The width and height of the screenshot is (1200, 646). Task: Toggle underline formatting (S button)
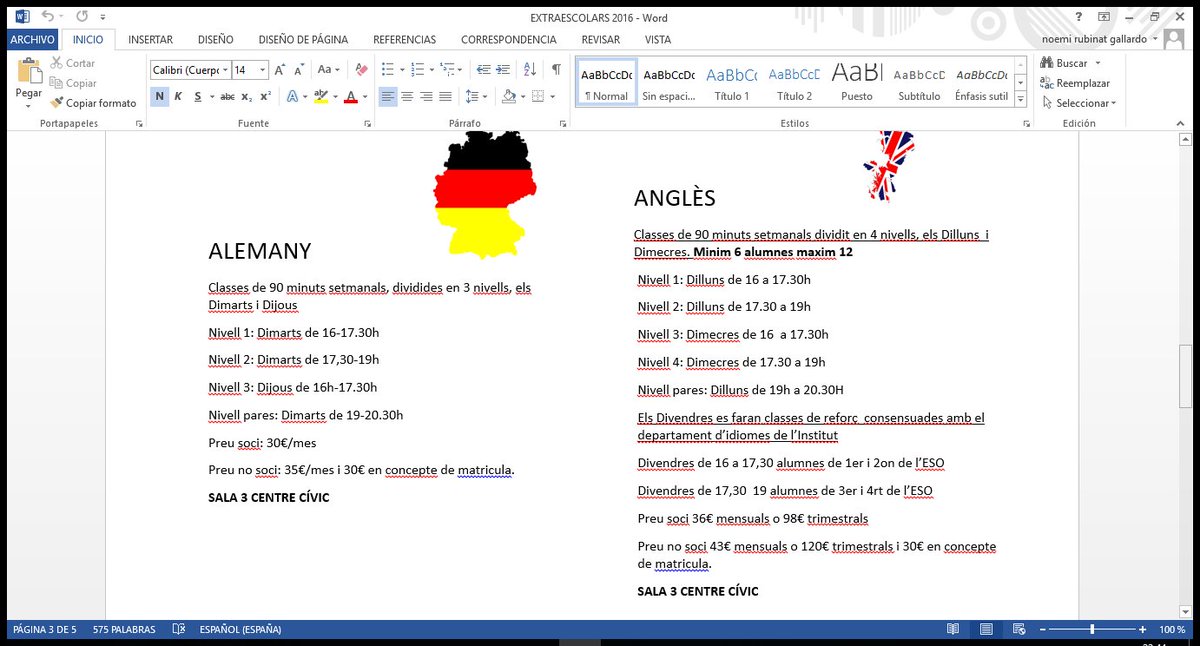(x=198, y=96)
